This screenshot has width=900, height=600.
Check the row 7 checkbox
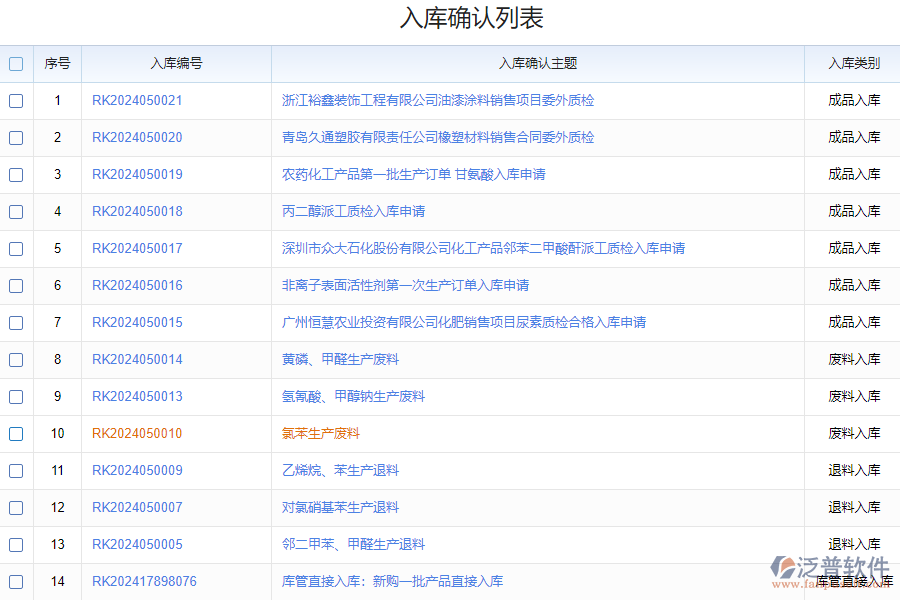16,322
